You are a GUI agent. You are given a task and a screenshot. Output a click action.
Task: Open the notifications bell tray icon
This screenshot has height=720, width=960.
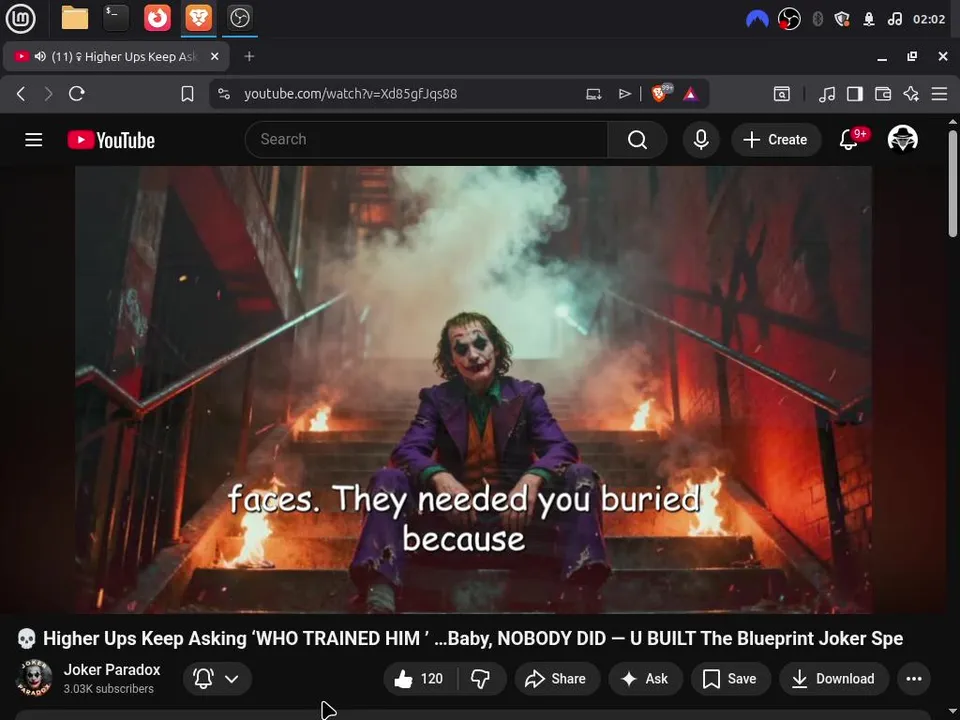pyautogui.click(x=869, y=19)
